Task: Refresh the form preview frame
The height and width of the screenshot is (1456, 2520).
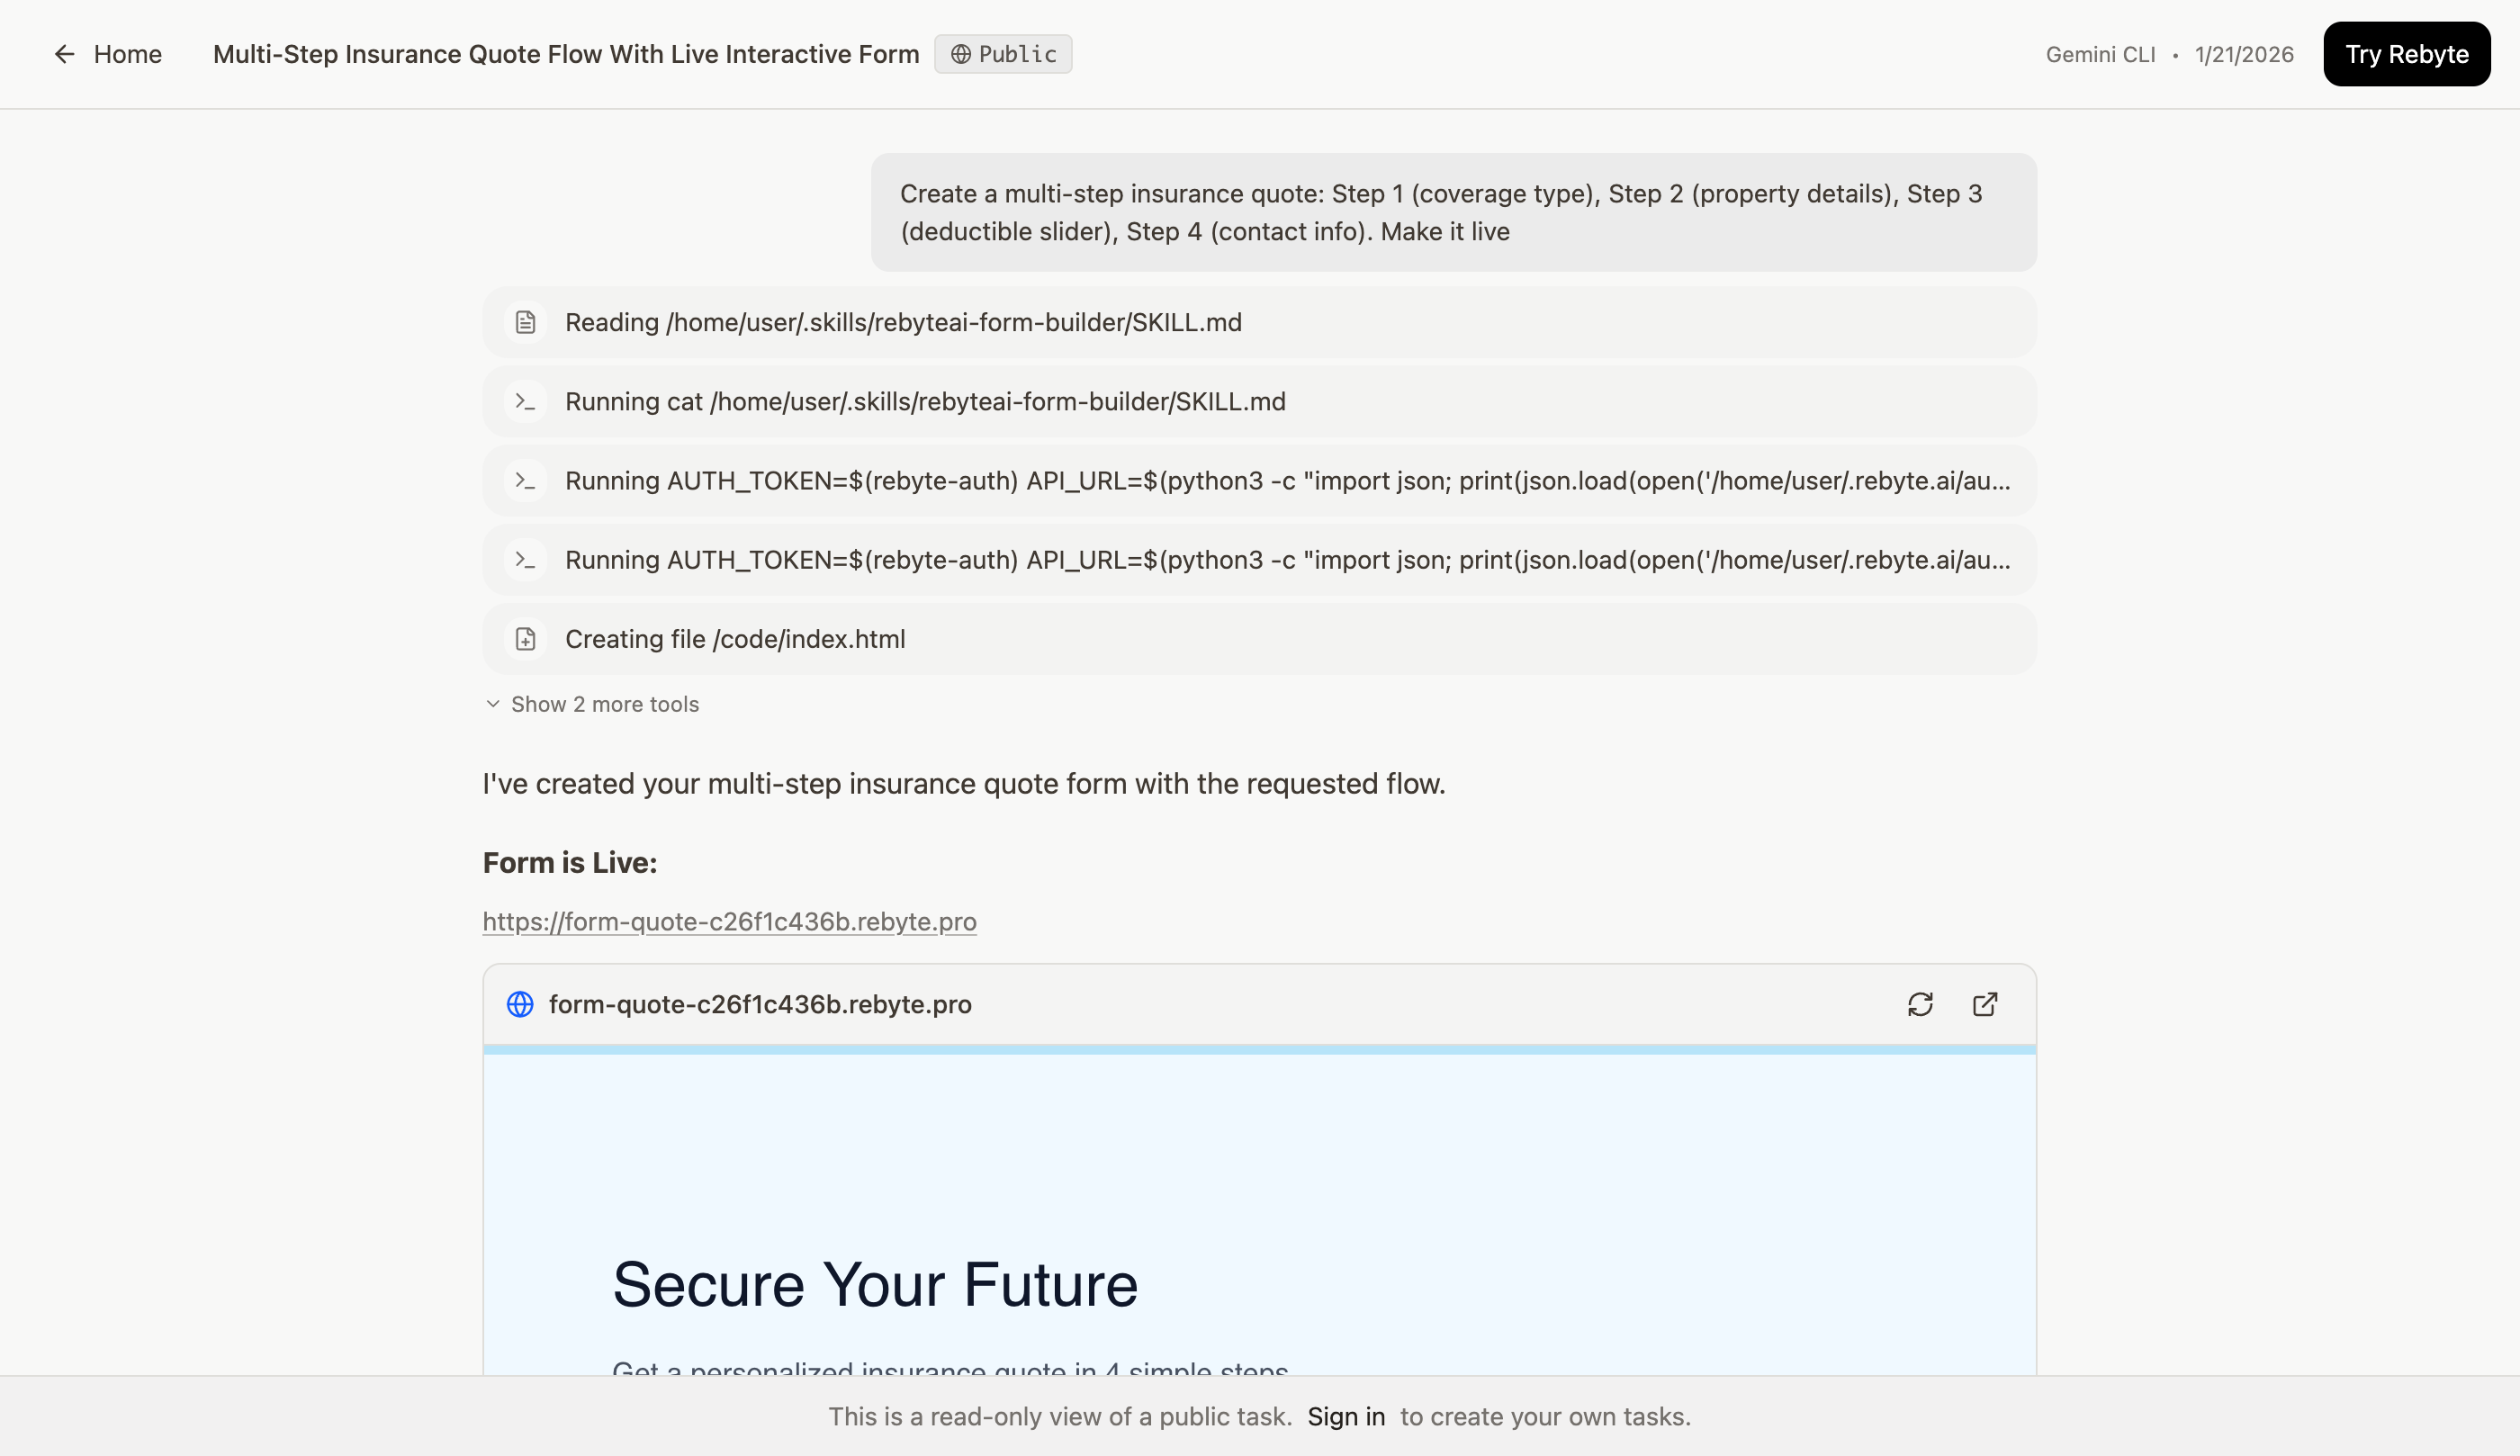Action: (1920, 1004)
